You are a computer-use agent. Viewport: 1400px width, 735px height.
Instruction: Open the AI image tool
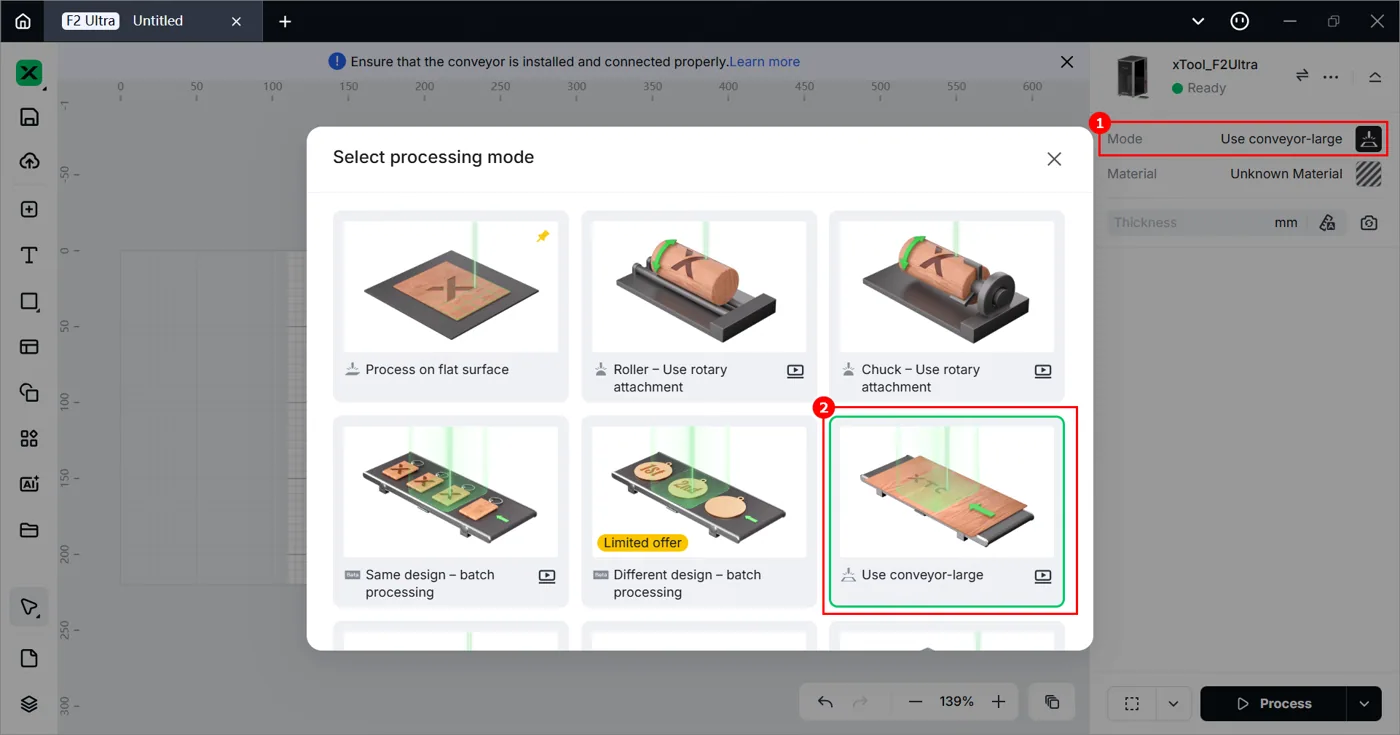click(29, 484)
